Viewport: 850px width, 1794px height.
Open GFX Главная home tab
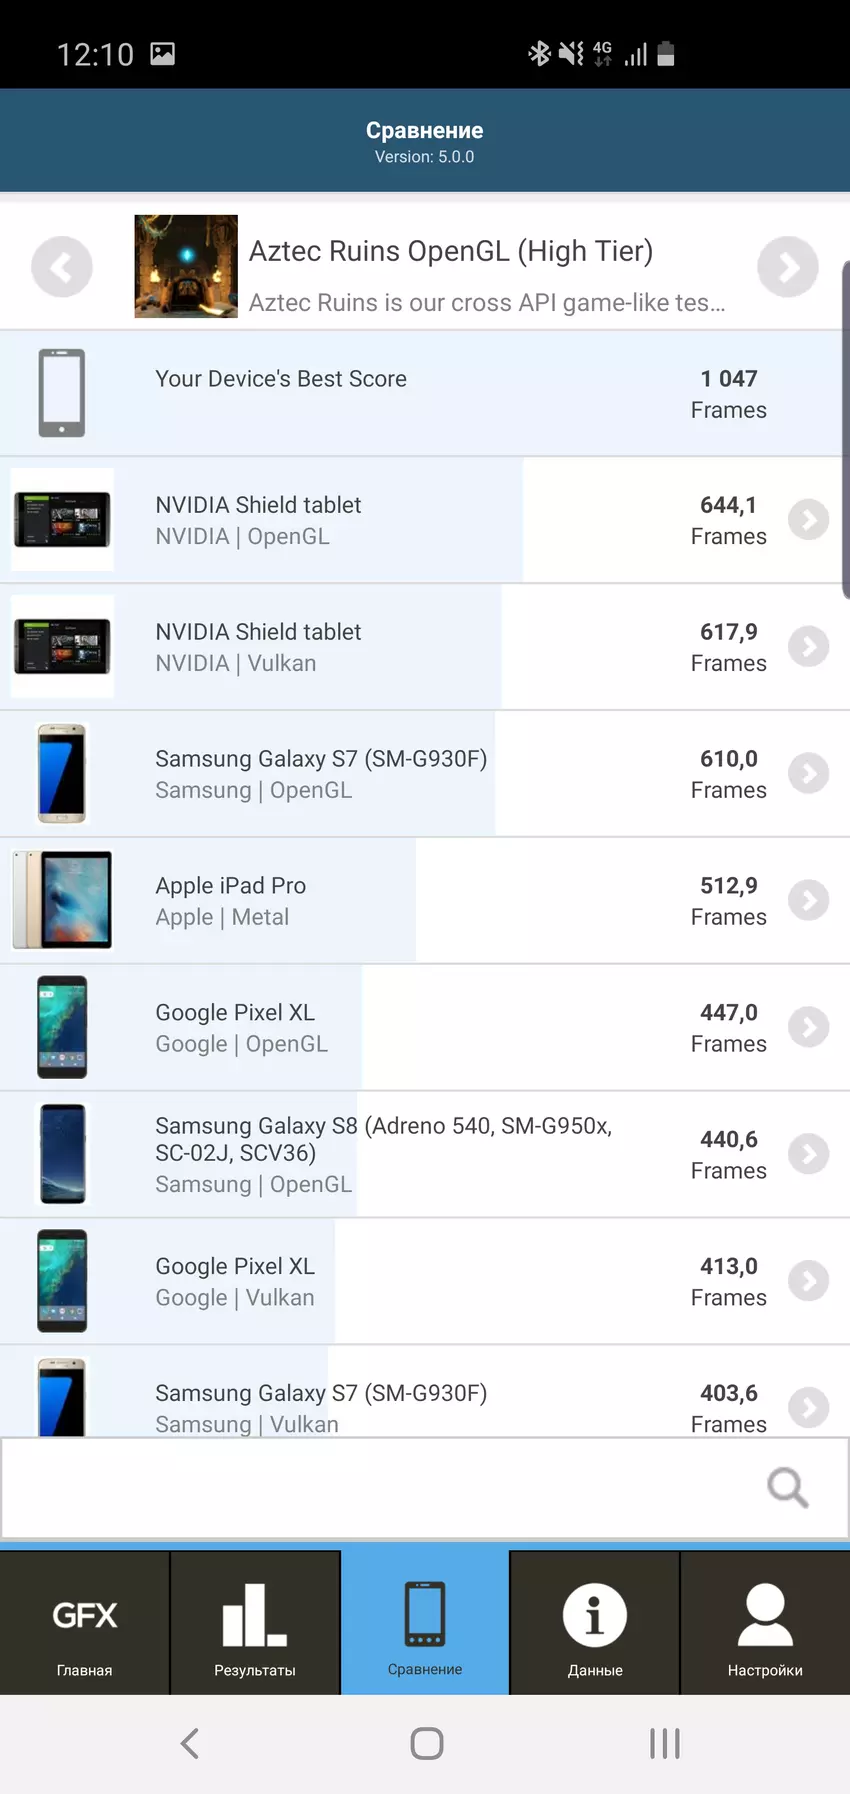pos(85,1623)
